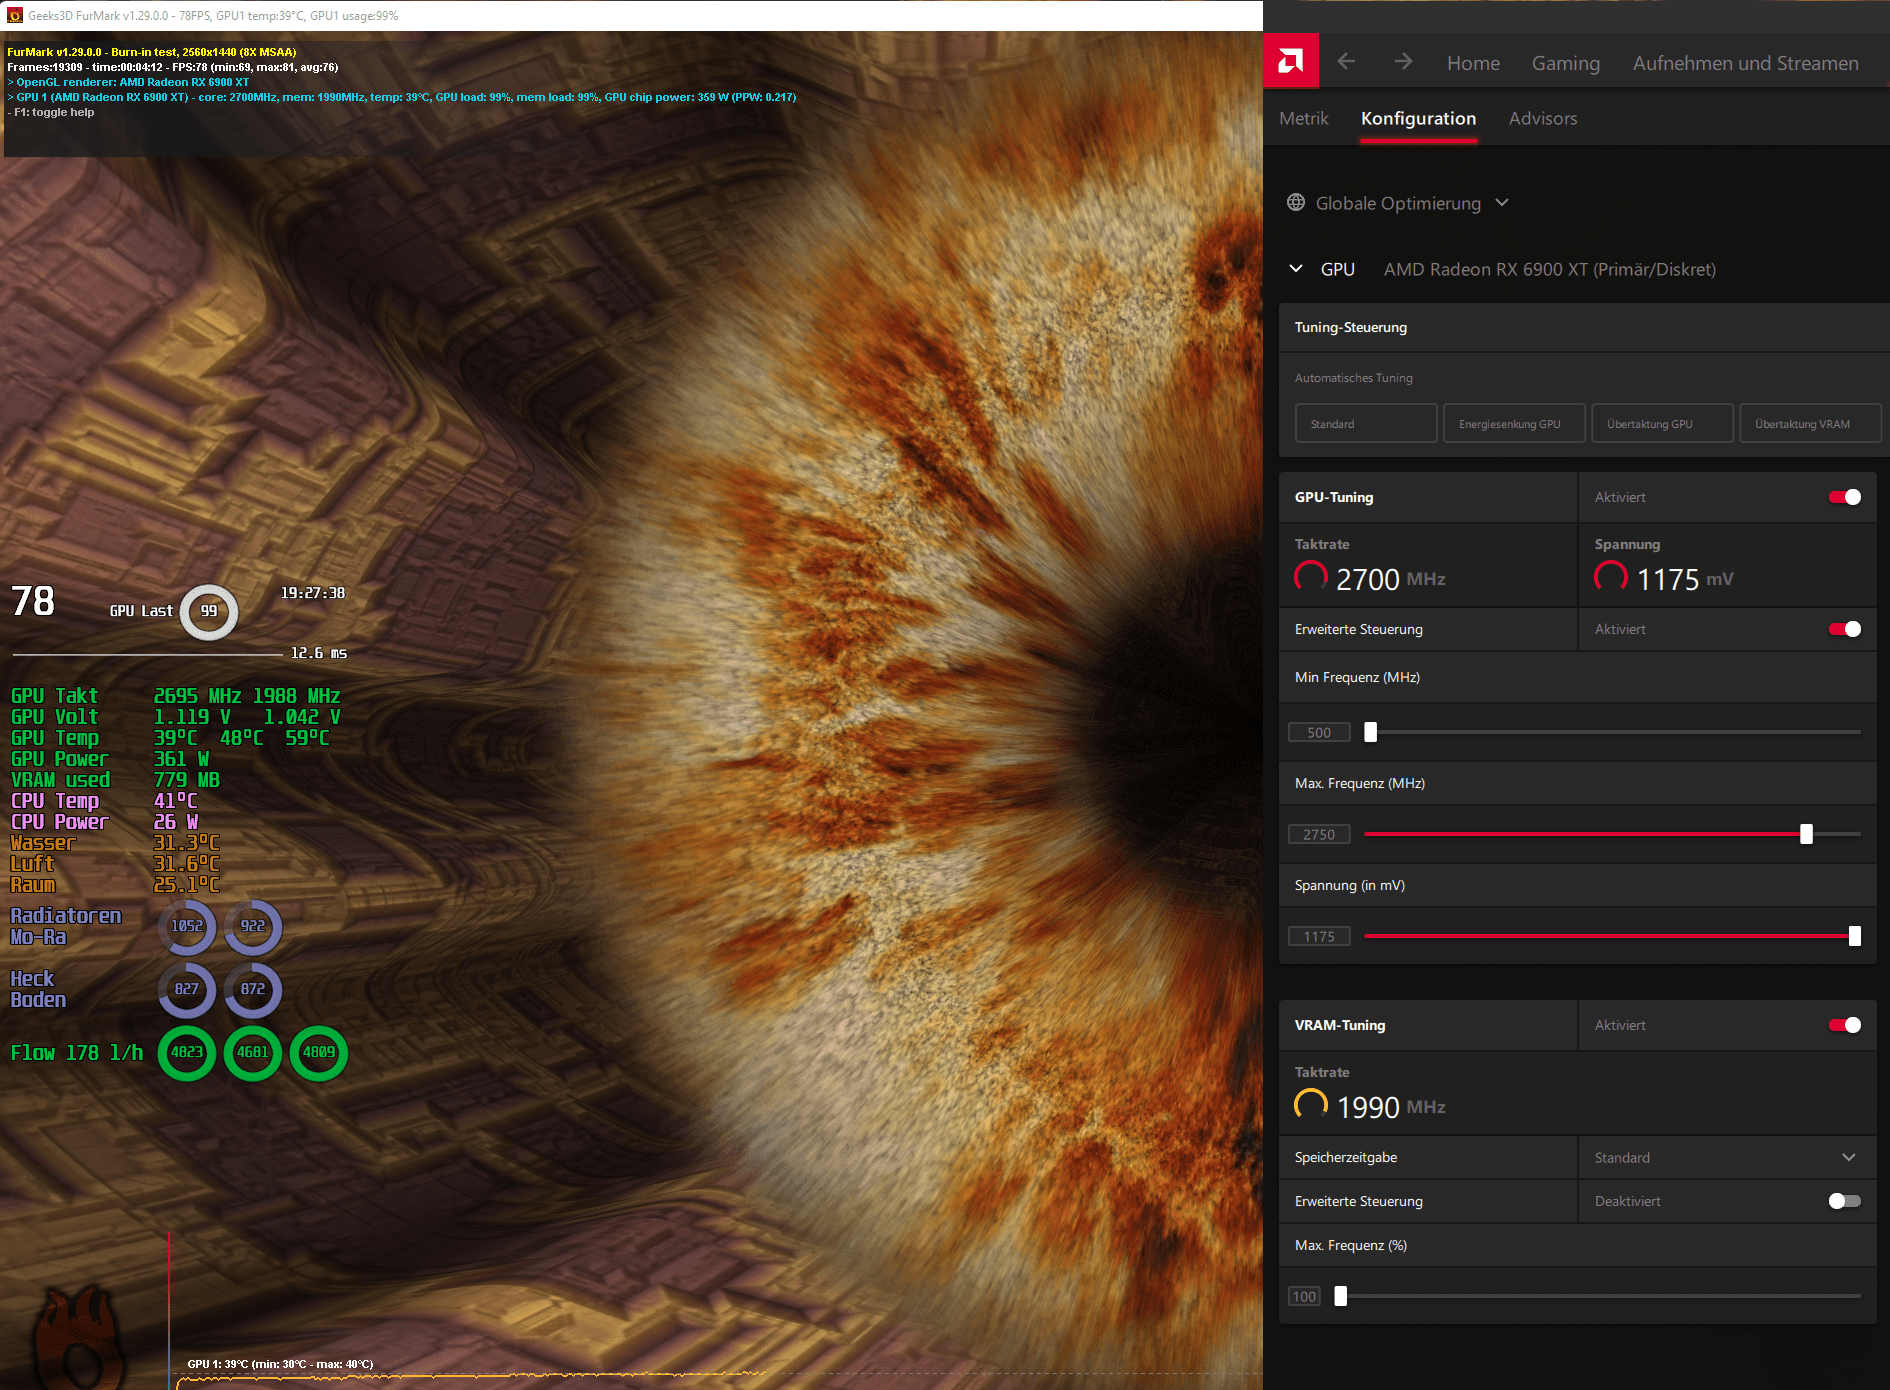Click the CPU Temp 41°C reading

tap(104, 801)
